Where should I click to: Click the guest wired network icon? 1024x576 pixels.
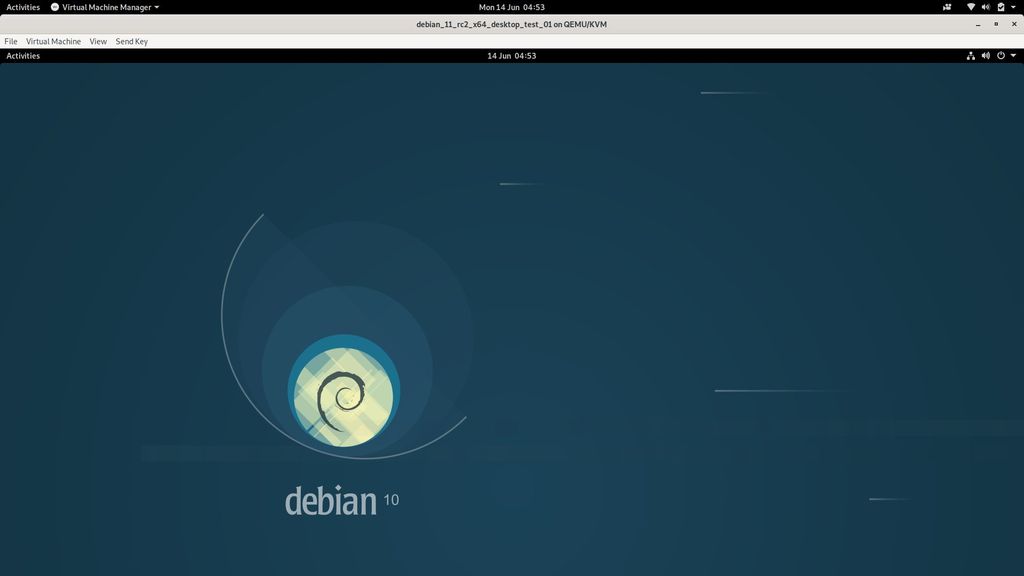tap(971, 56)
